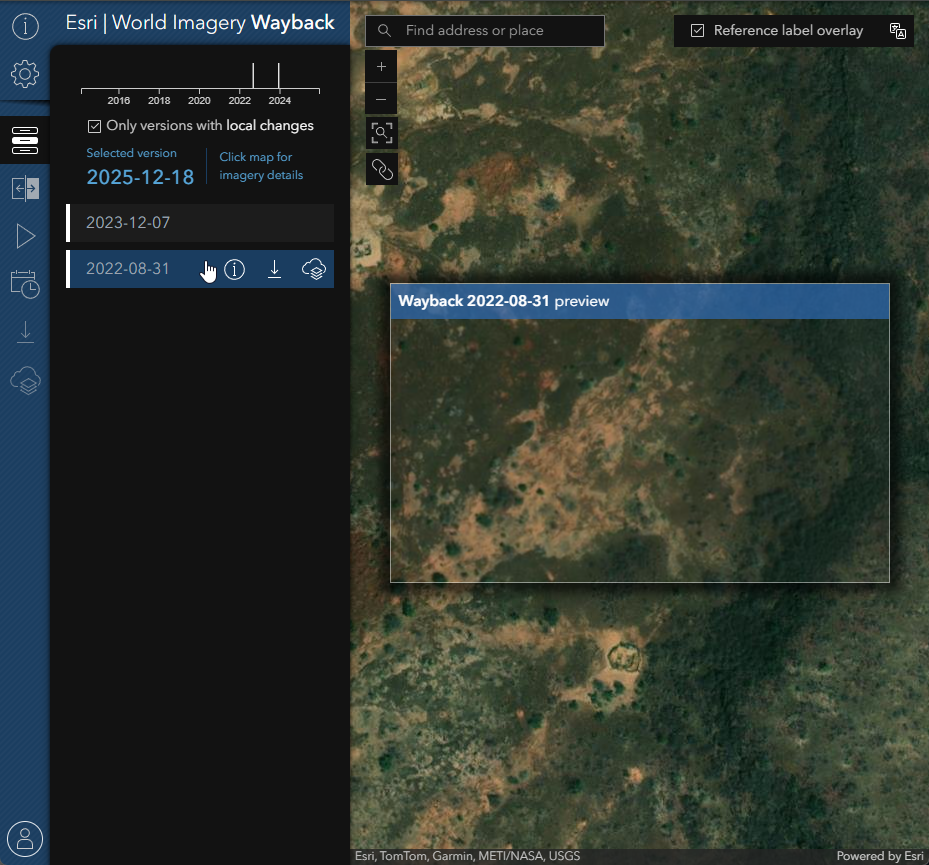Open the settings gear in sidebar
This screenshot has height=865, width=929.
tap(25, 74)
